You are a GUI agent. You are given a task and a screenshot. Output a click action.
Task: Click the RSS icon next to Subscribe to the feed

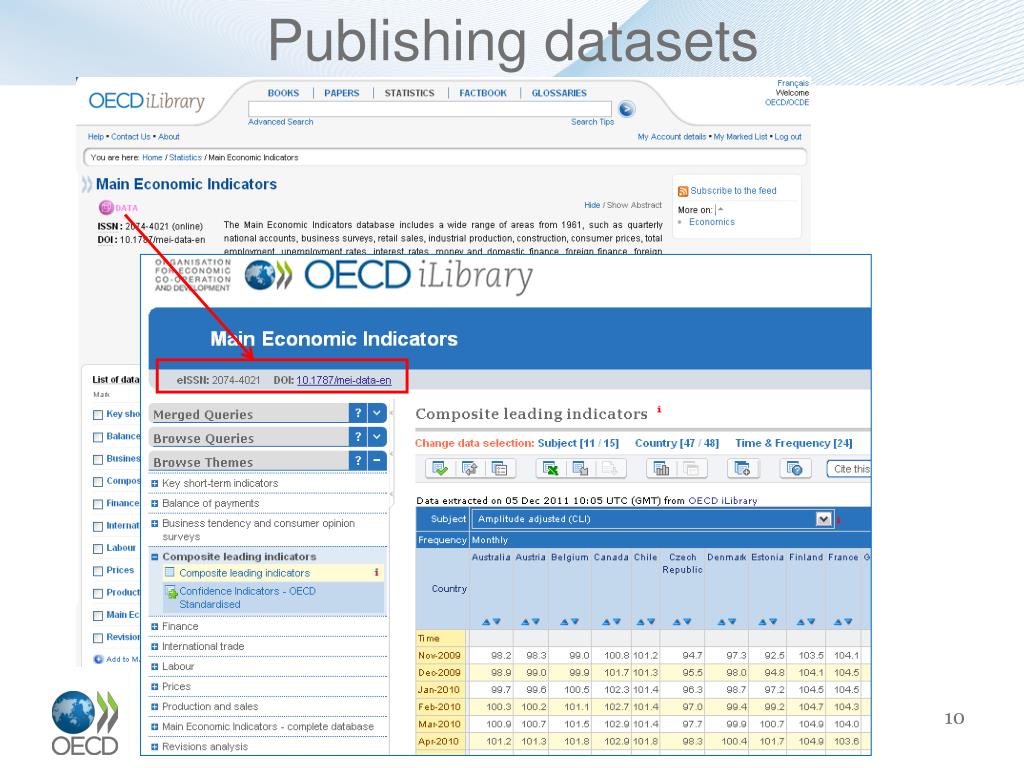tap(682, 191)
